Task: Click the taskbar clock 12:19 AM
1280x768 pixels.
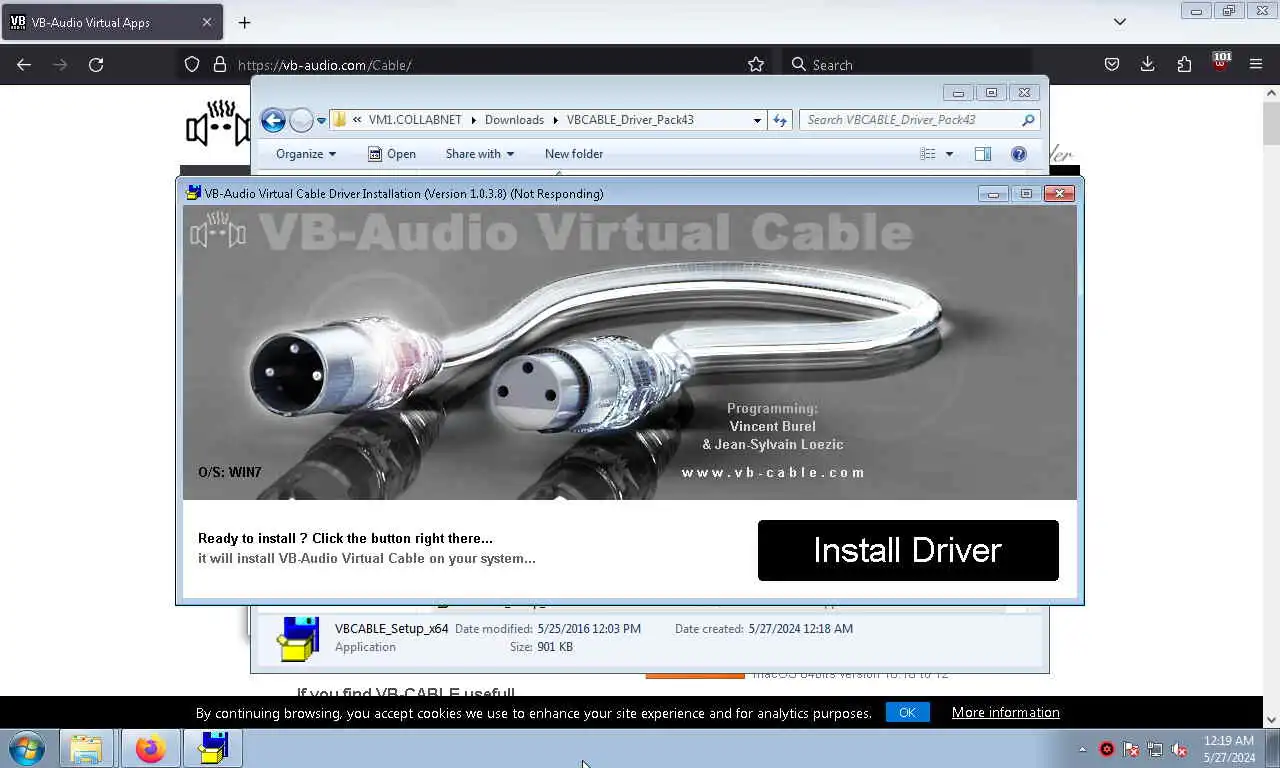Action: (x=1229, y=741)
